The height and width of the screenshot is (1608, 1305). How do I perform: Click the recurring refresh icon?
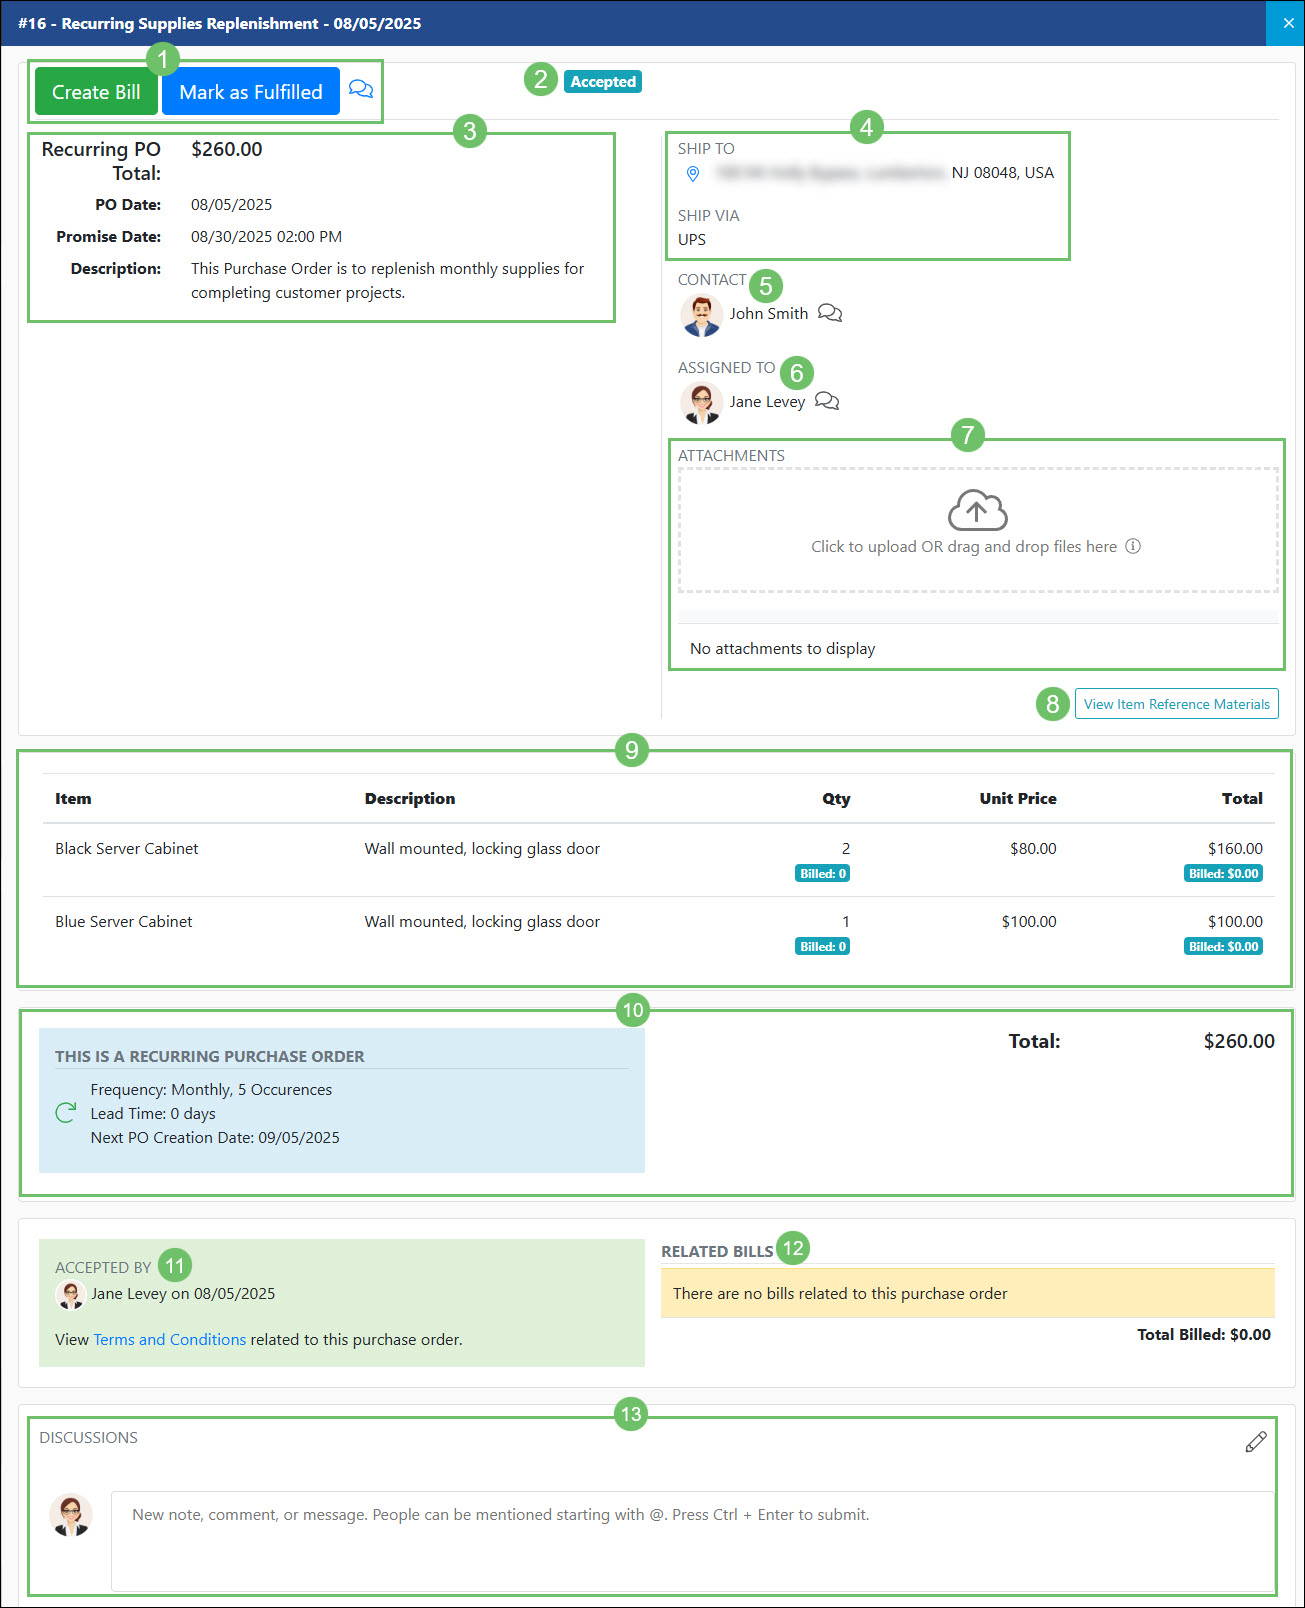point(66,1113)
